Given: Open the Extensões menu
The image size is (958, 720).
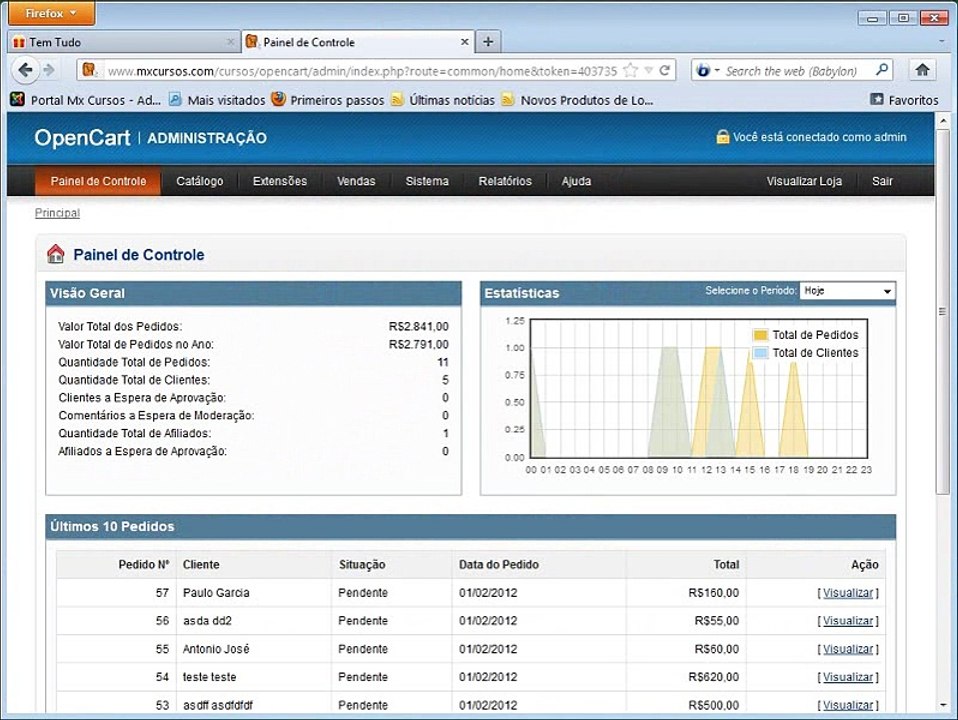Looking at the screenshot, I should tap(280, 181).
